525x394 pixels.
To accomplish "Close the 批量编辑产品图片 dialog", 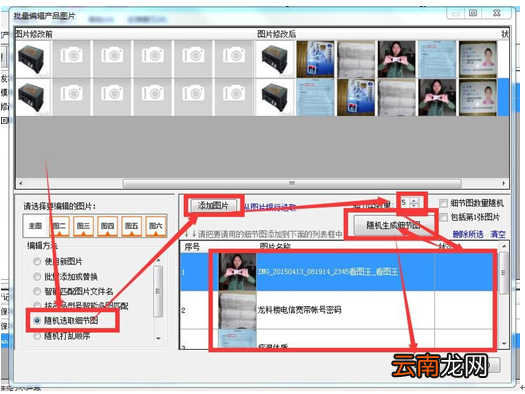I will [x=497, y=13].
